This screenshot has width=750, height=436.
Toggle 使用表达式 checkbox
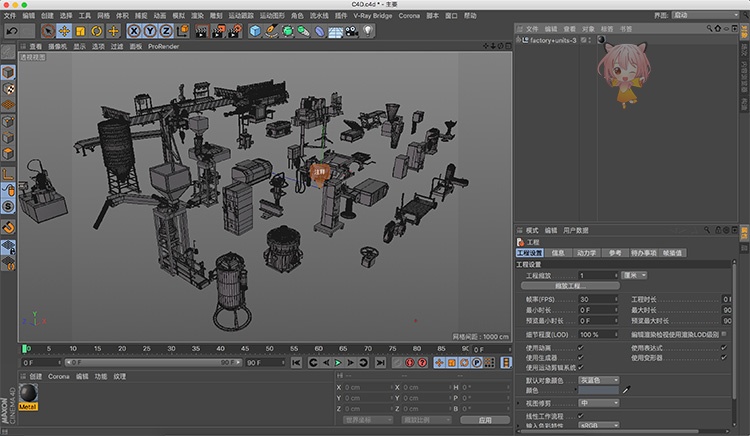coord(724,348)
